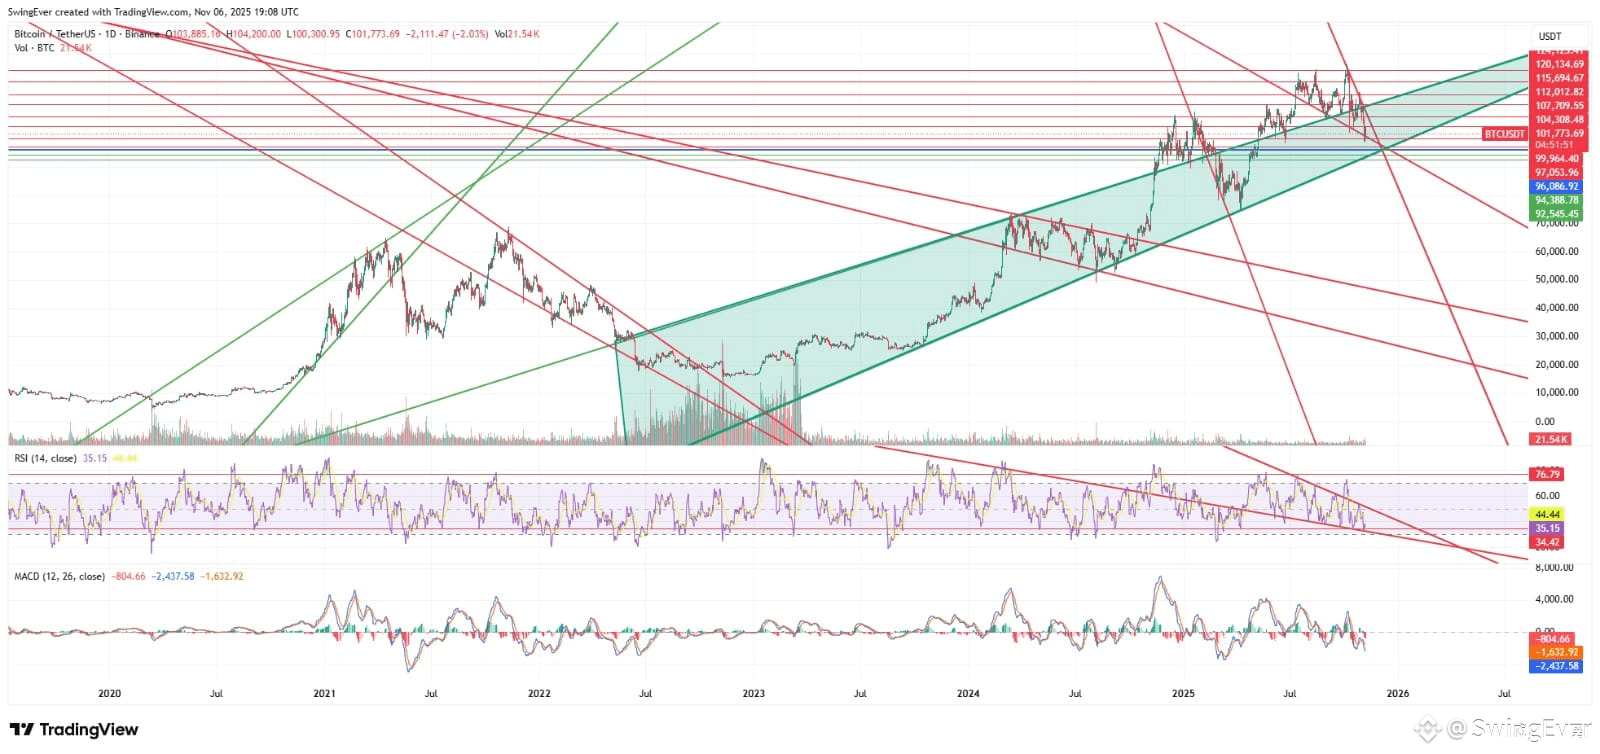Screen dimensions: 1600x754
Task: Click the 120,134.69 price label
Action: point(1559,64)
